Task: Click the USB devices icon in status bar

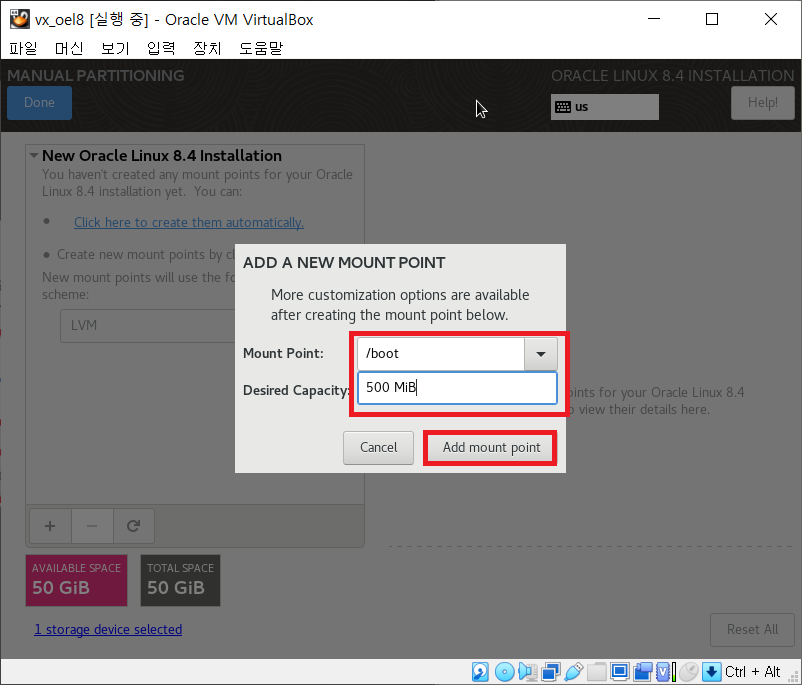Action: click(x=573, y=672)
